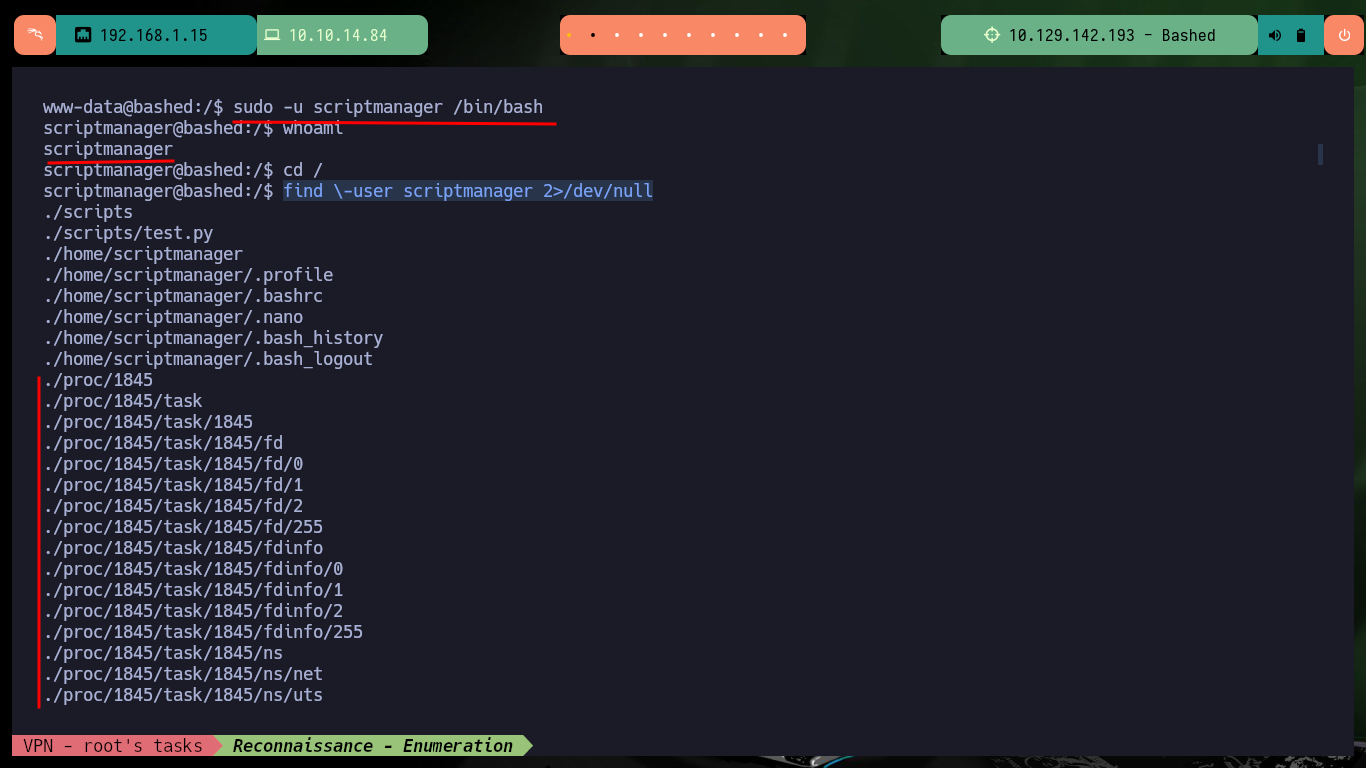
Task: Click the 192.168.1.15 local IP module
Action: point(156,35)
